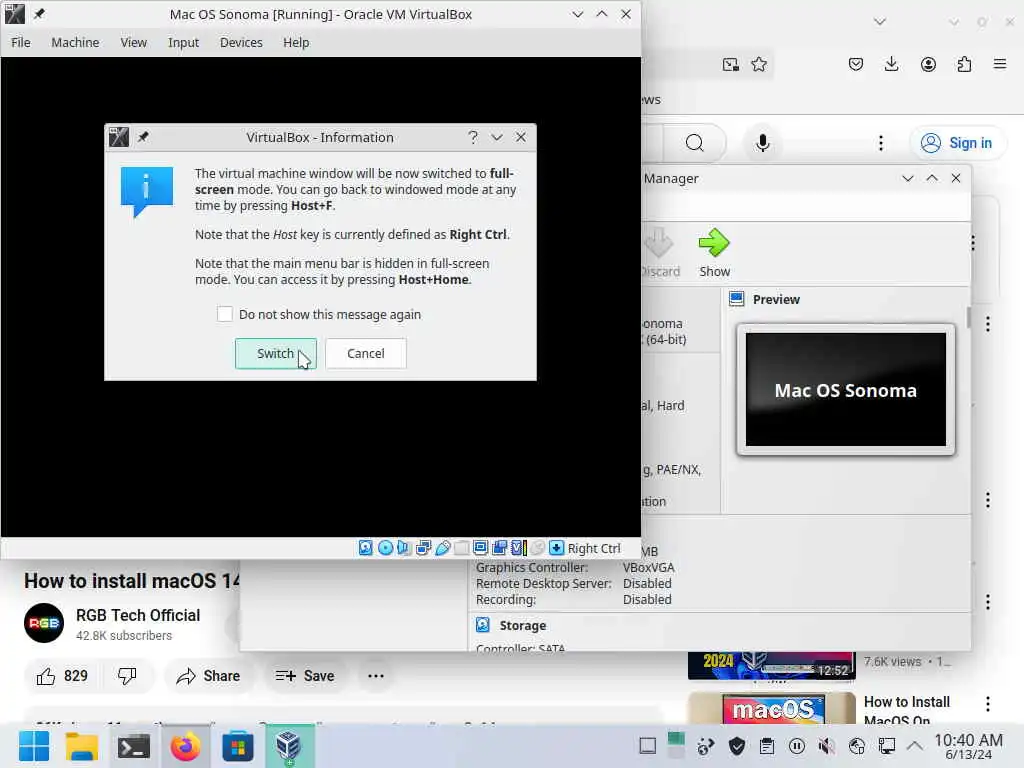Click the browser tab list dropdown chevron

(x=880, y=22)
